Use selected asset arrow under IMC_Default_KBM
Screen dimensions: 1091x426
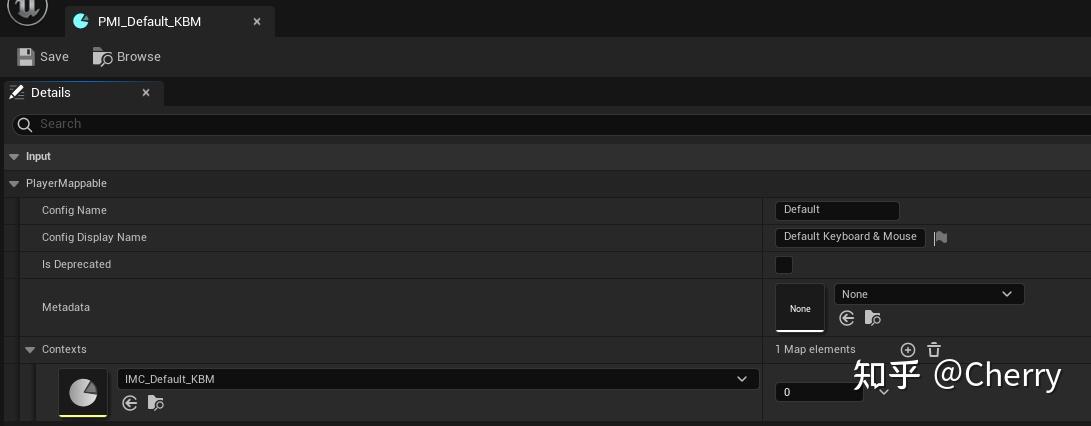click(129, 402)
